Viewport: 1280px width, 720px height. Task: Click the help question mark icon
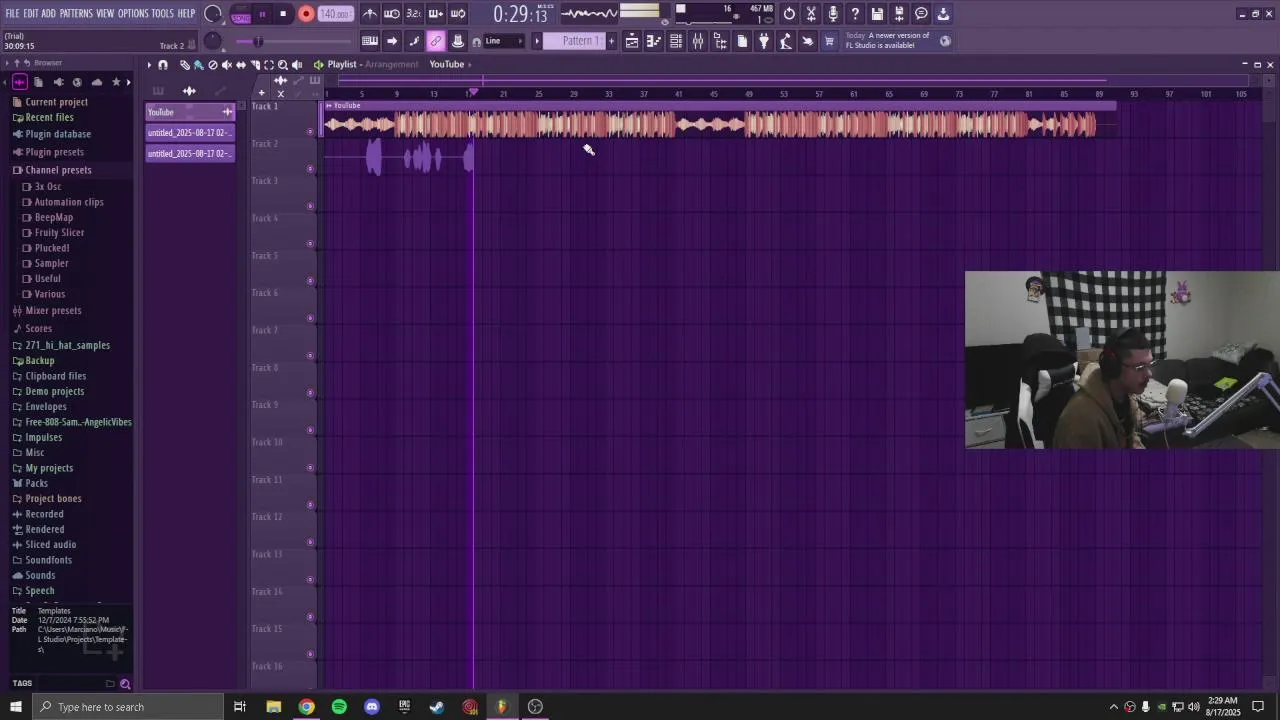pos(855,14)
